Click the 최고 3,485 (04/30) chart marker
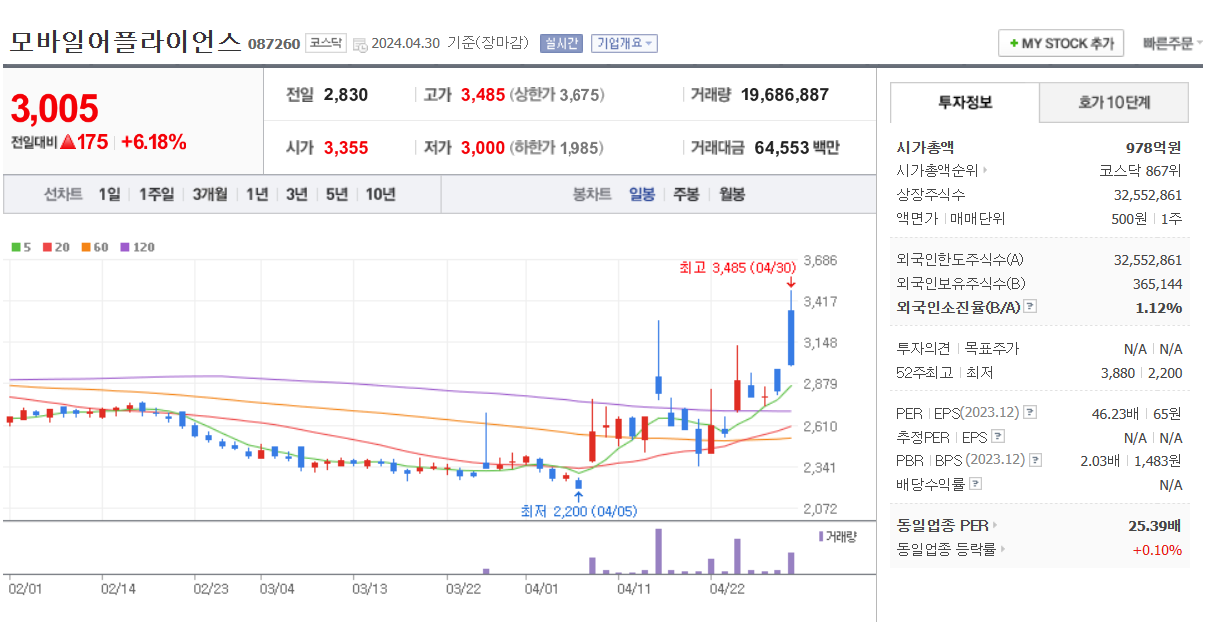 tap(736, 267)
